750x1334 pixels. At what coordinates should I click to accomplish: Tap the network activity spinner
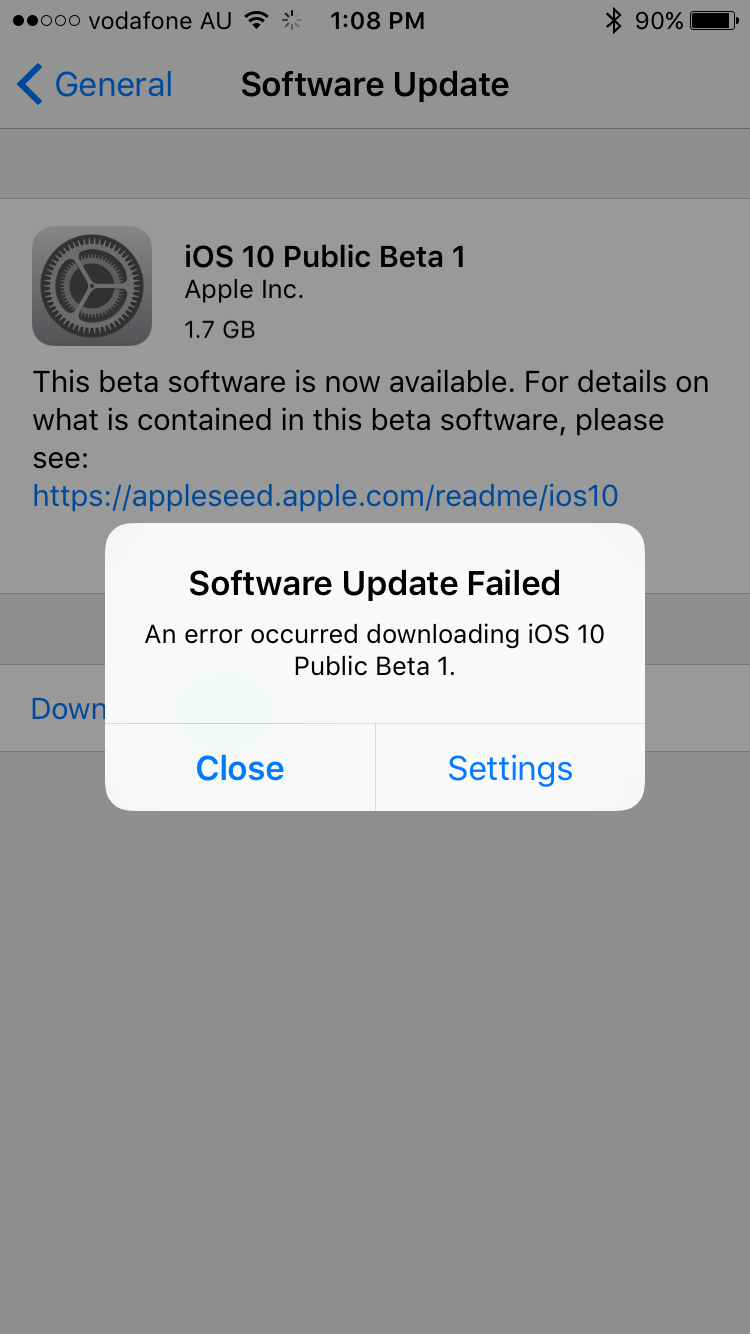coord(292,20)
